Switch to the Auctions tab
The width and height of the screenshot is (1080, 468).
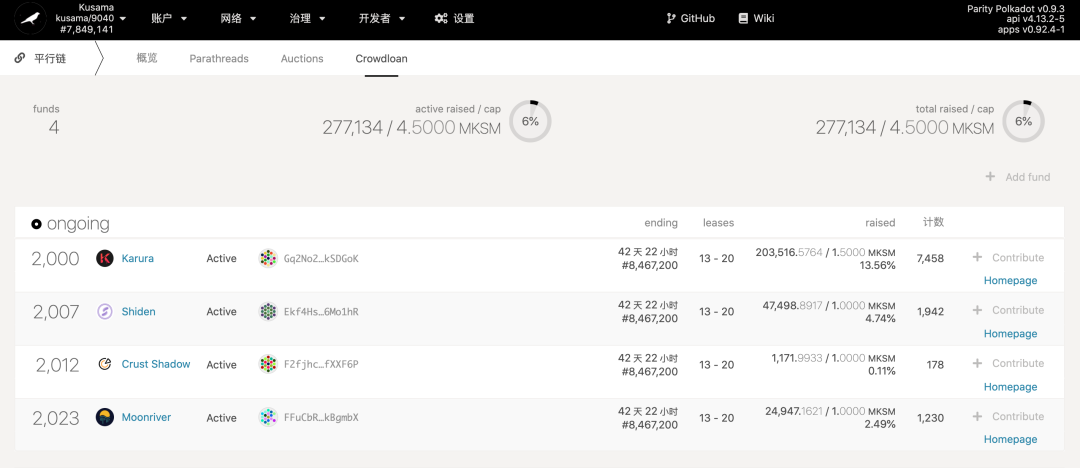click(302, 59)
